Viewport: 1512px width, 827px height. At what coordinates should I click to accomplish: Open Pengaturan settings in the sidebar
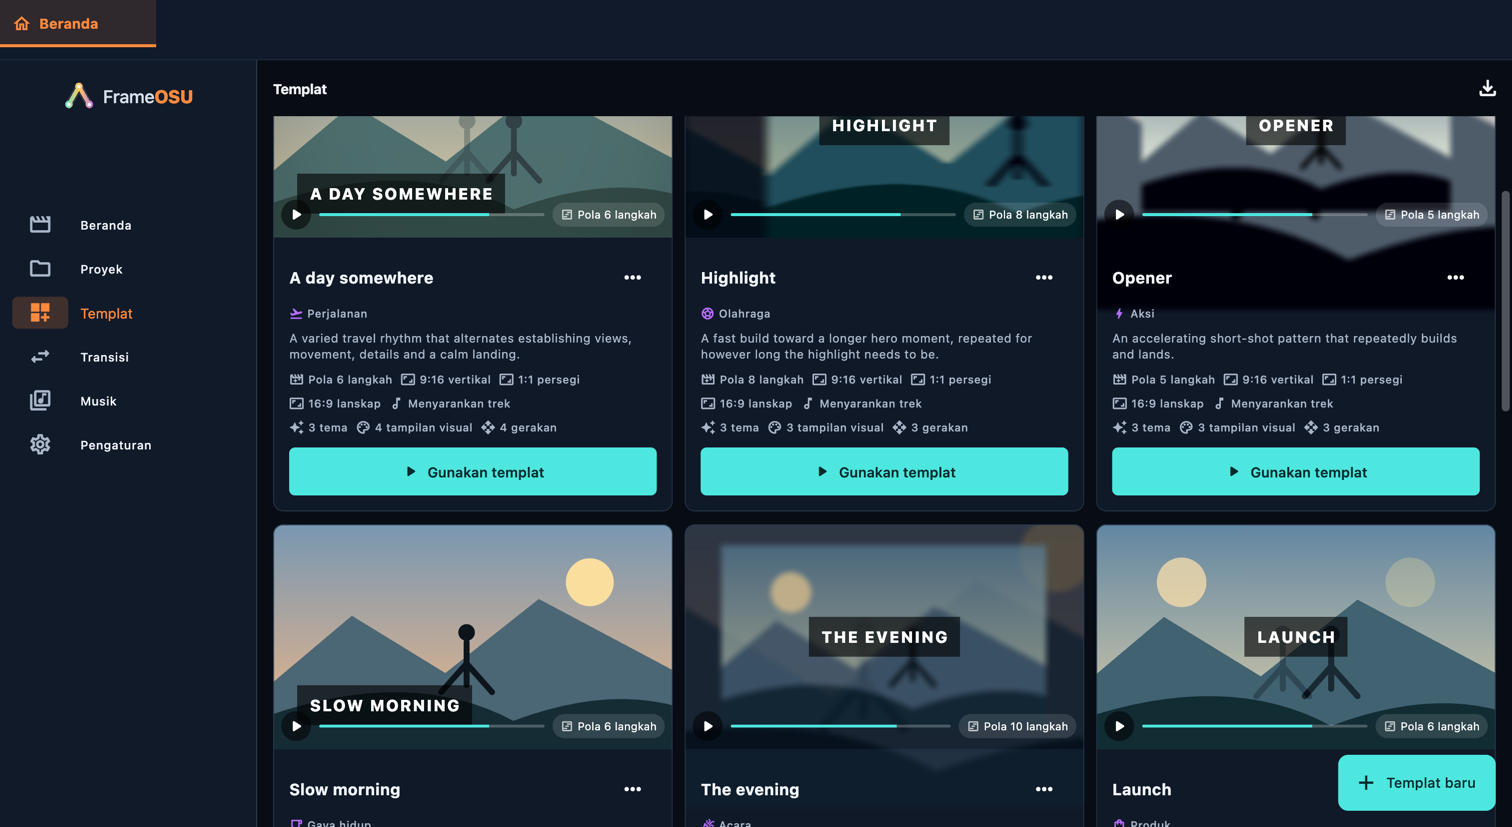[x=128, y=445]
